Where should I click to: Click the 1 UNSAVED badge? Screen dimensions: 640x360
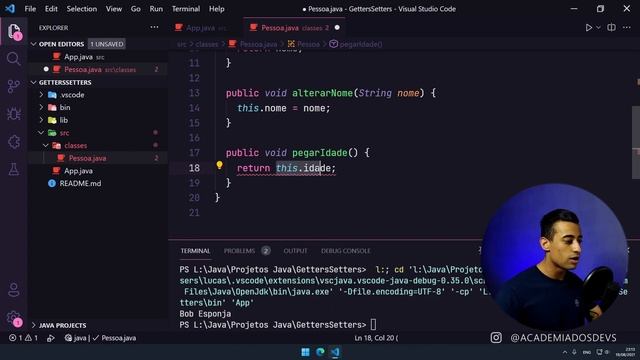click(x=107, y=44)
